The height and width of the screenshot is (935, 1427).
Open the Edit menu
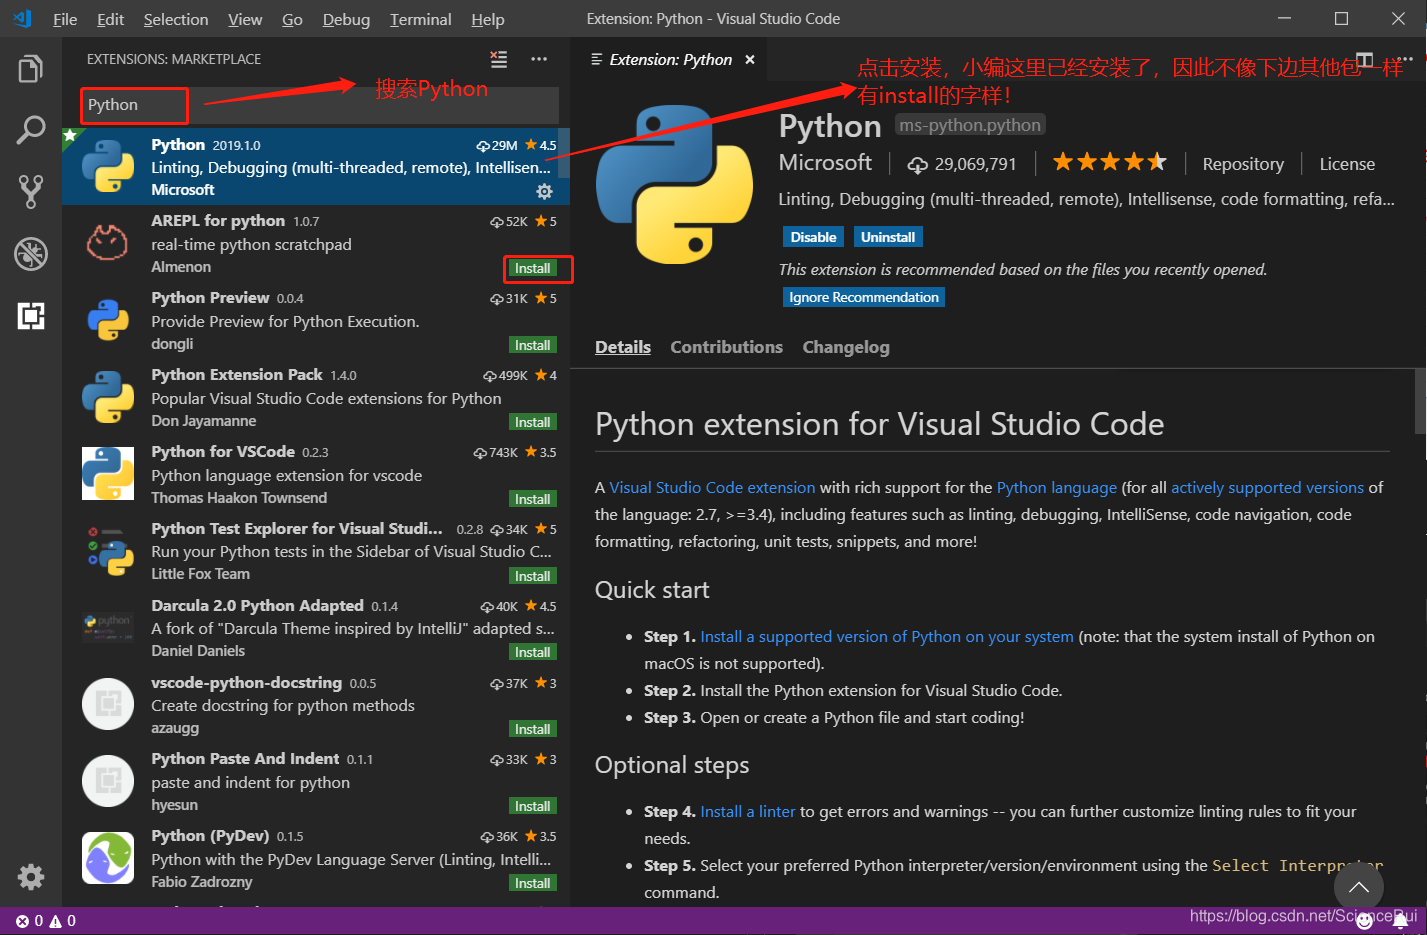pos(111,19)
